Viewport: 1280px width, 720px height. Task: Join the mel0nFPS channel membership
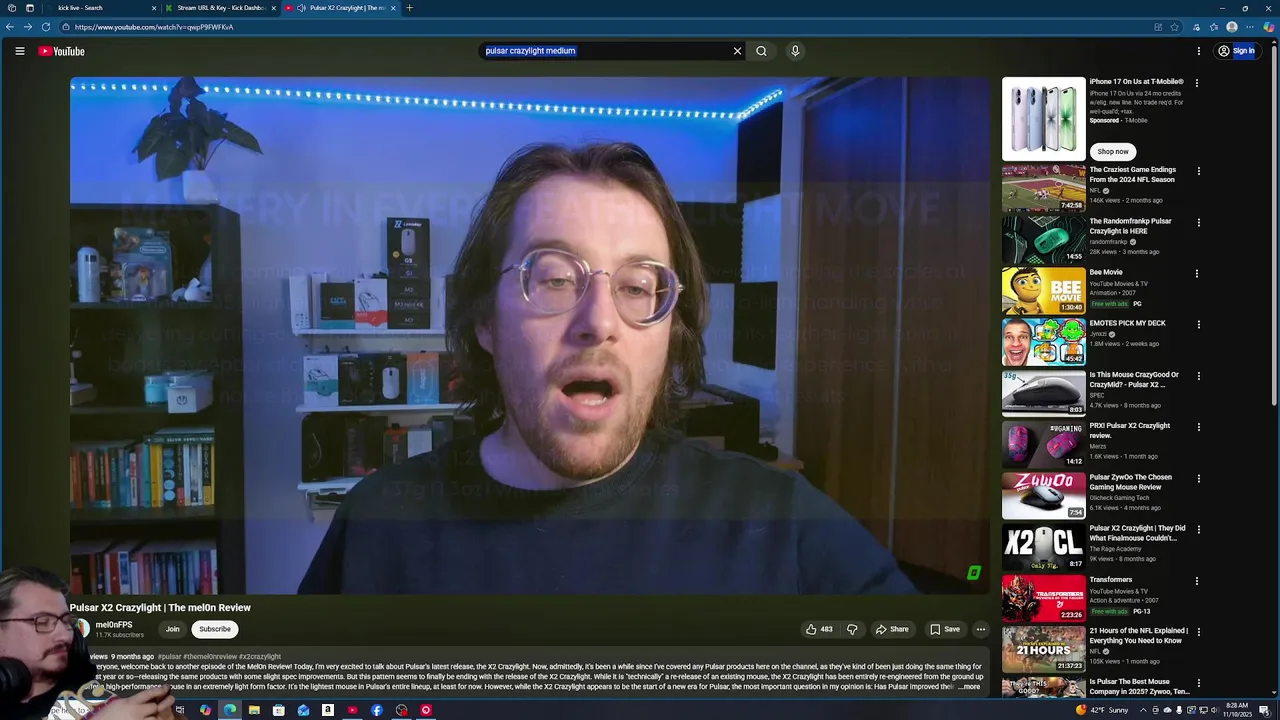[x=172, y=629]
